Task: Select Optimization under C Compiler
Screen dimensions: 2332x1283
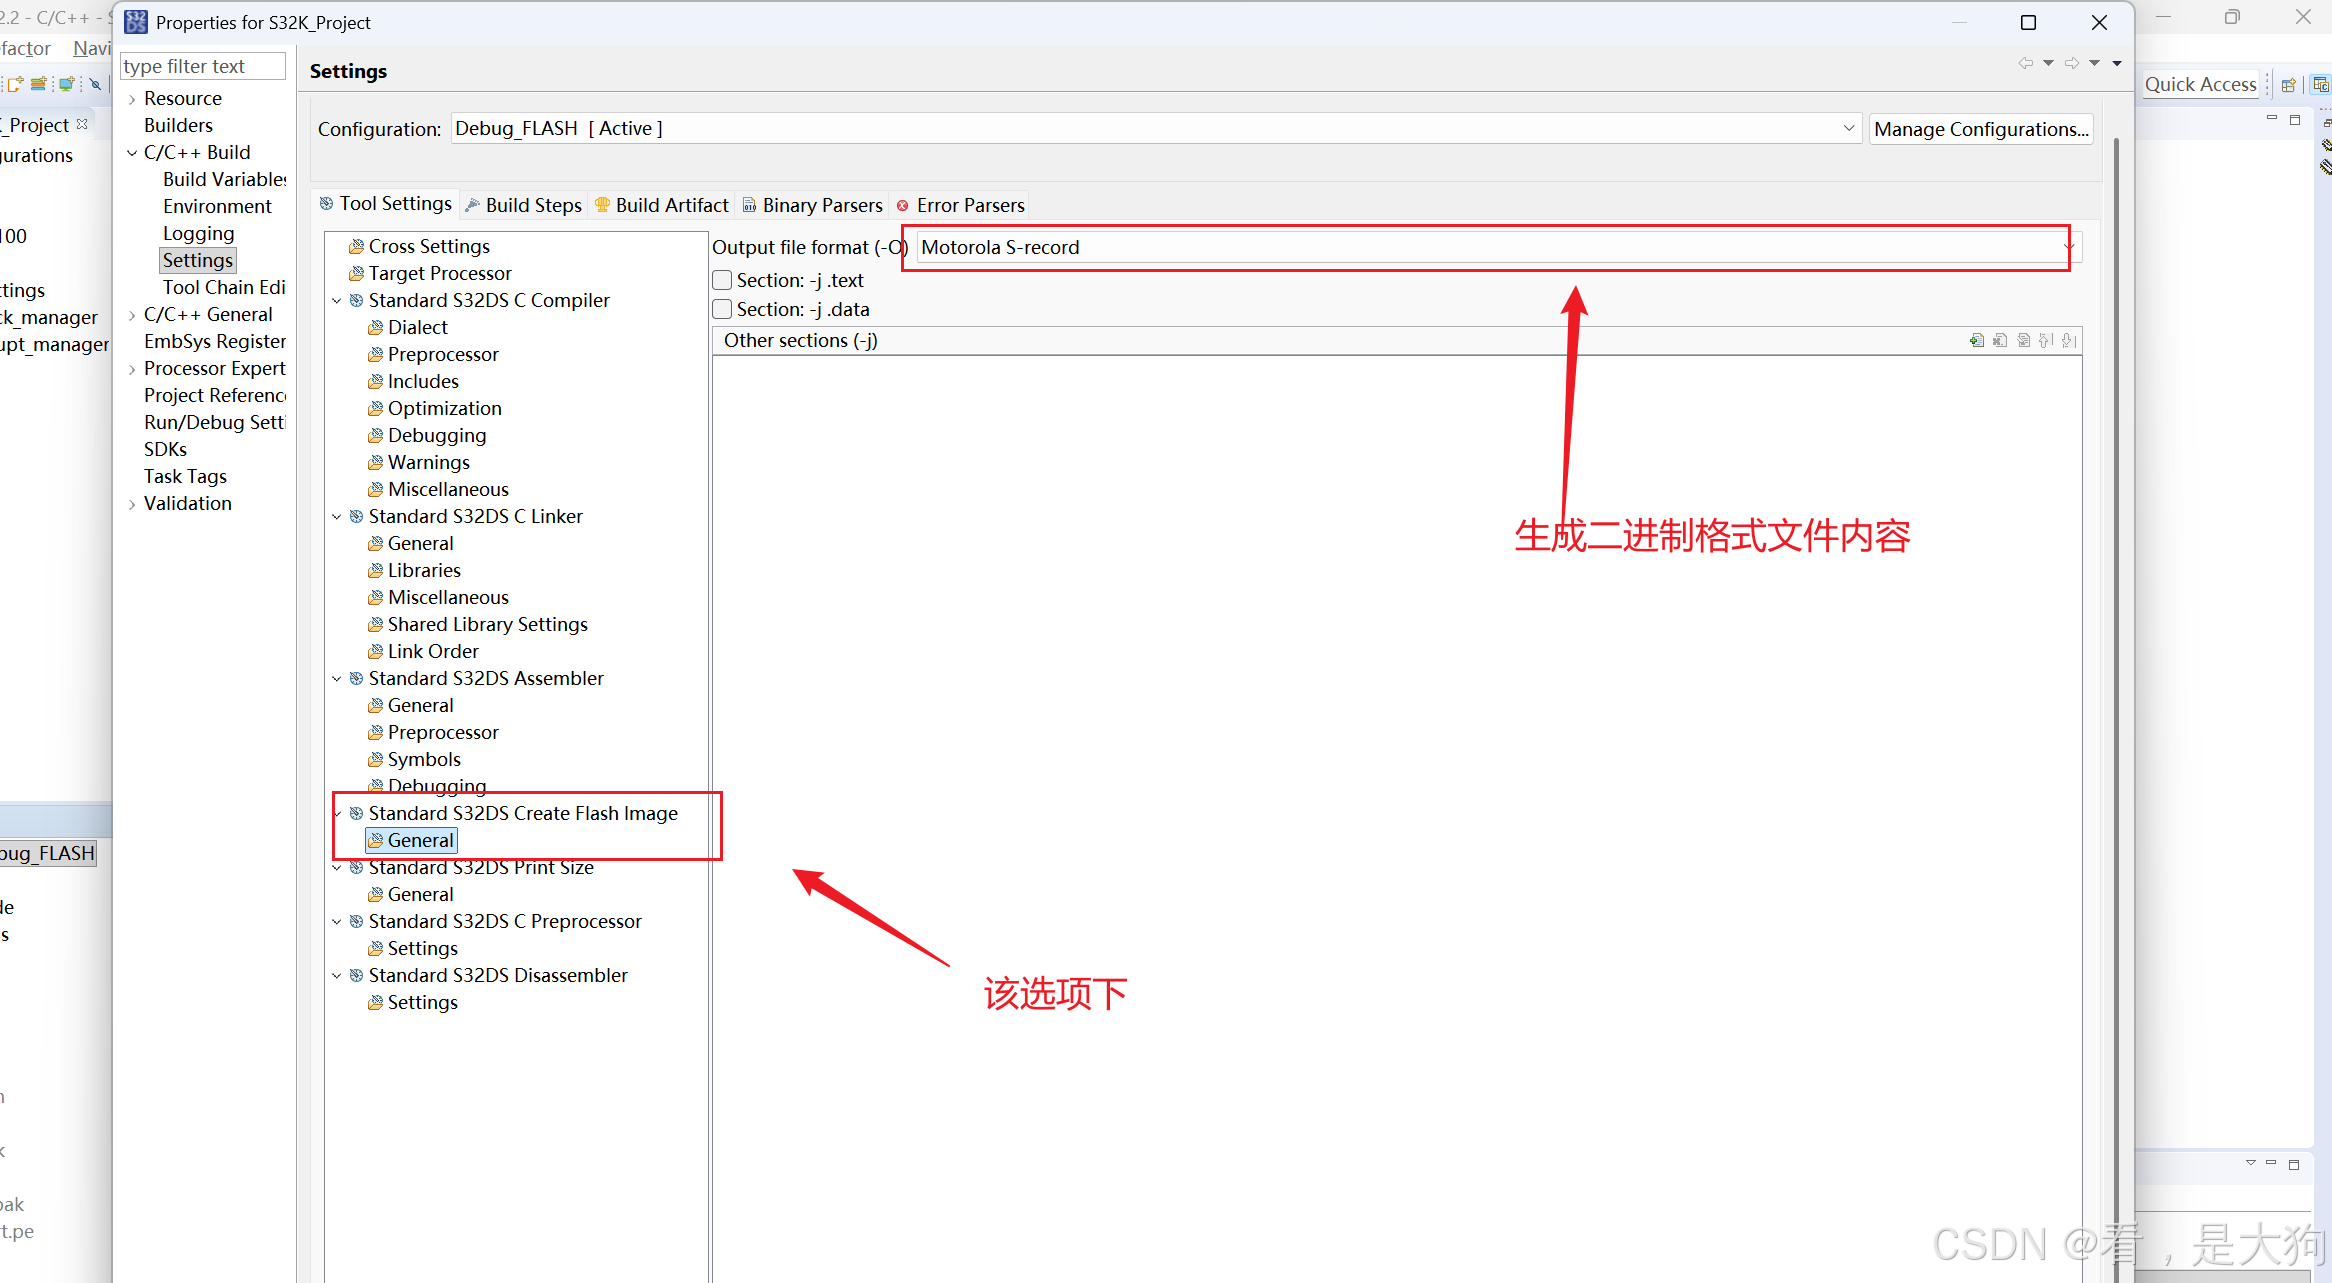Action: (444, 408)
